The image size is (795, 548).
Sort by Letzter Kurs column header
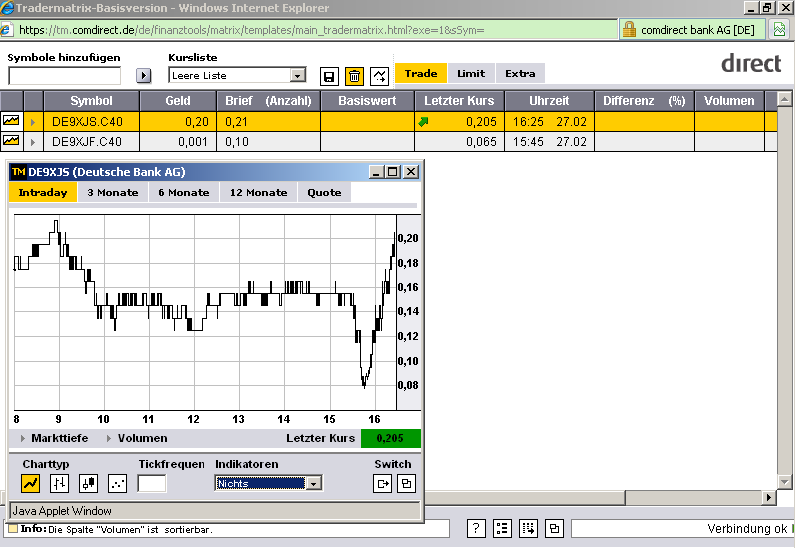[x=459, y=100]
